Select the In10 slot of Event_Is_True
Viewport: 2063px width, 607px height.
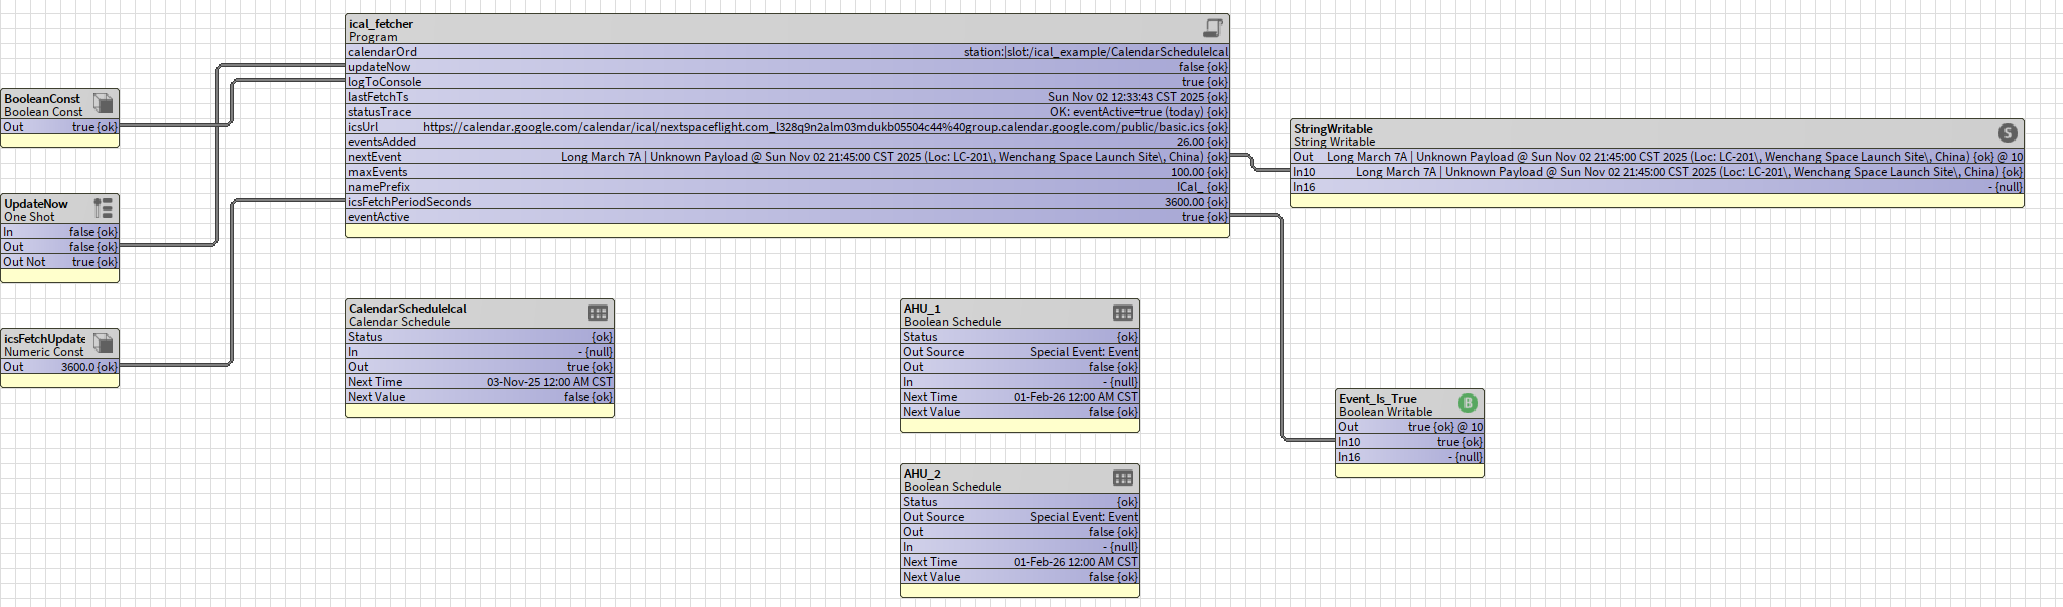pos(1409,442)
